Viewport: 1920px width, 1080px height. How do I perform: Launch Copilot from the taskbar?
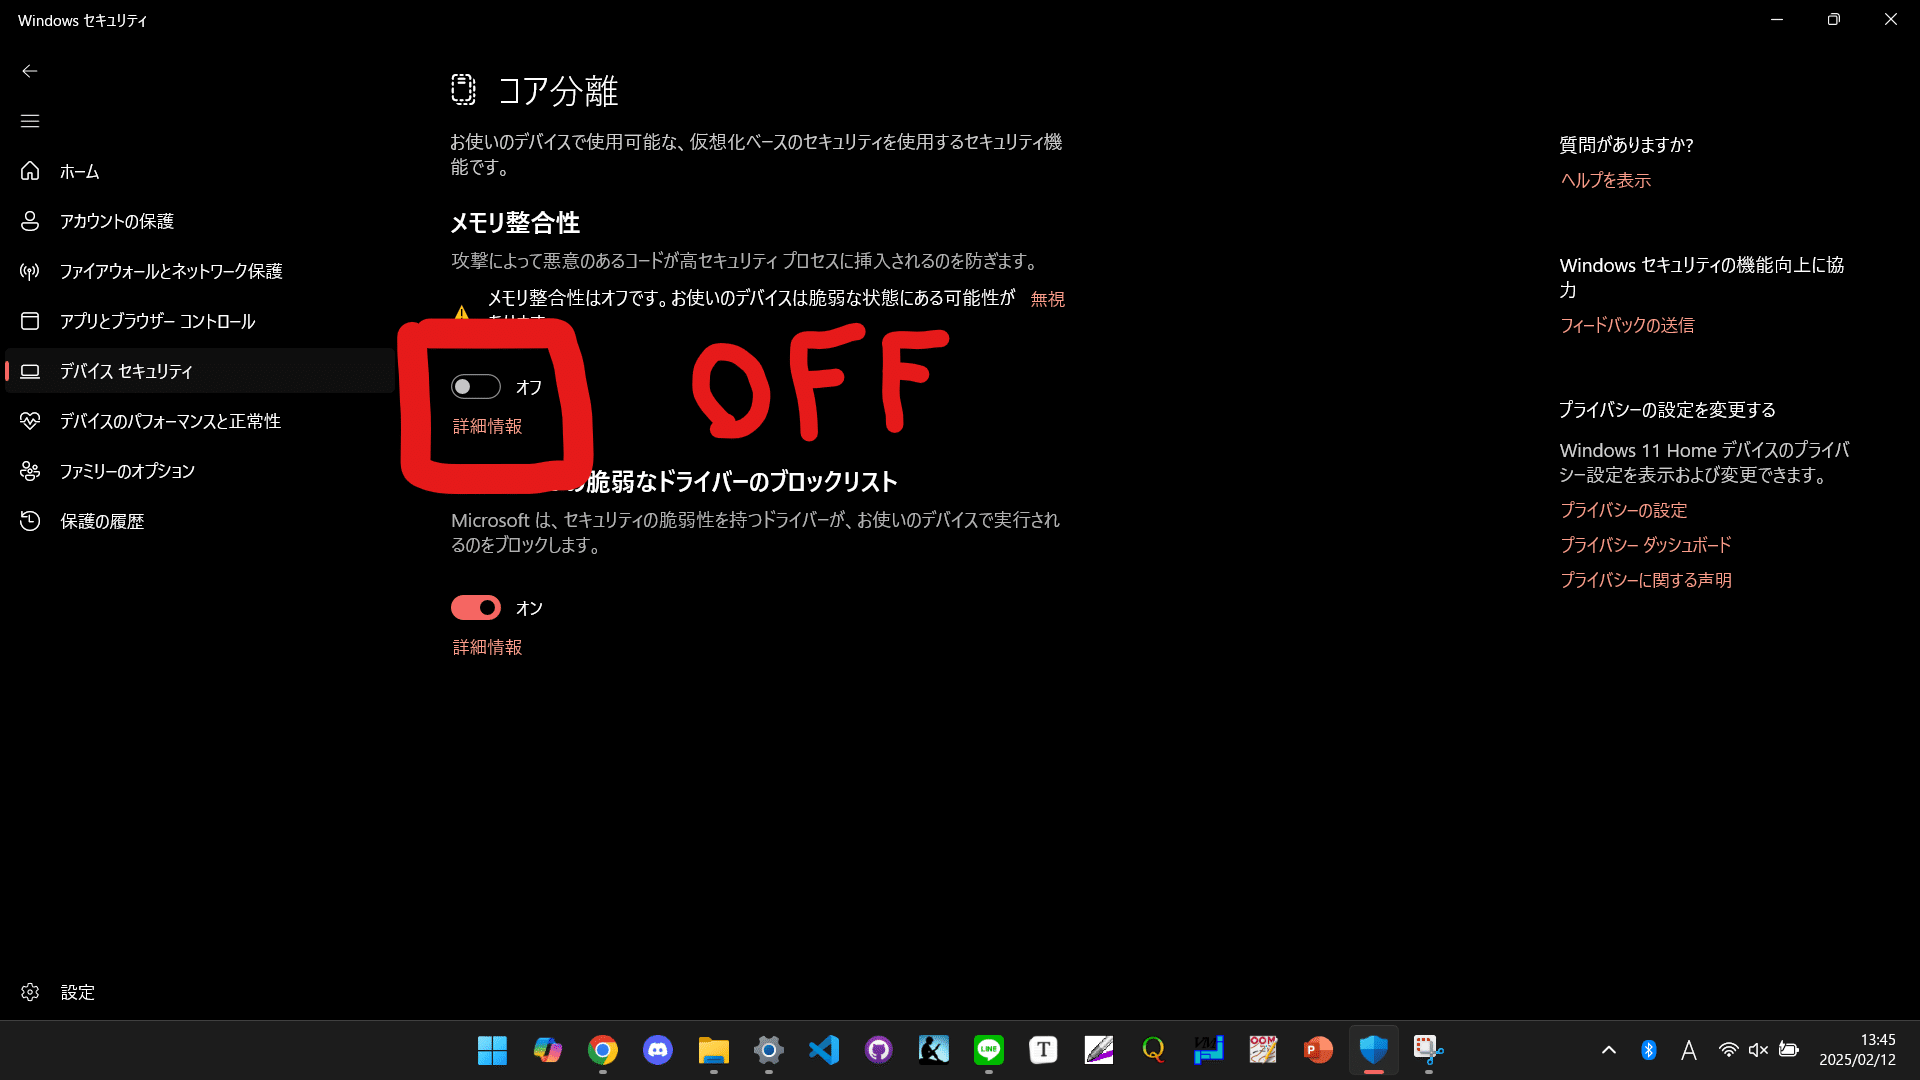(547, 1050)
